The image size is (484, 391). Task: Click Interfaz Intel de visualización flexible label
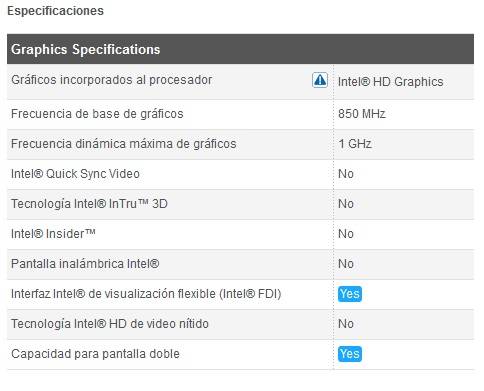(x=146, y=294)
